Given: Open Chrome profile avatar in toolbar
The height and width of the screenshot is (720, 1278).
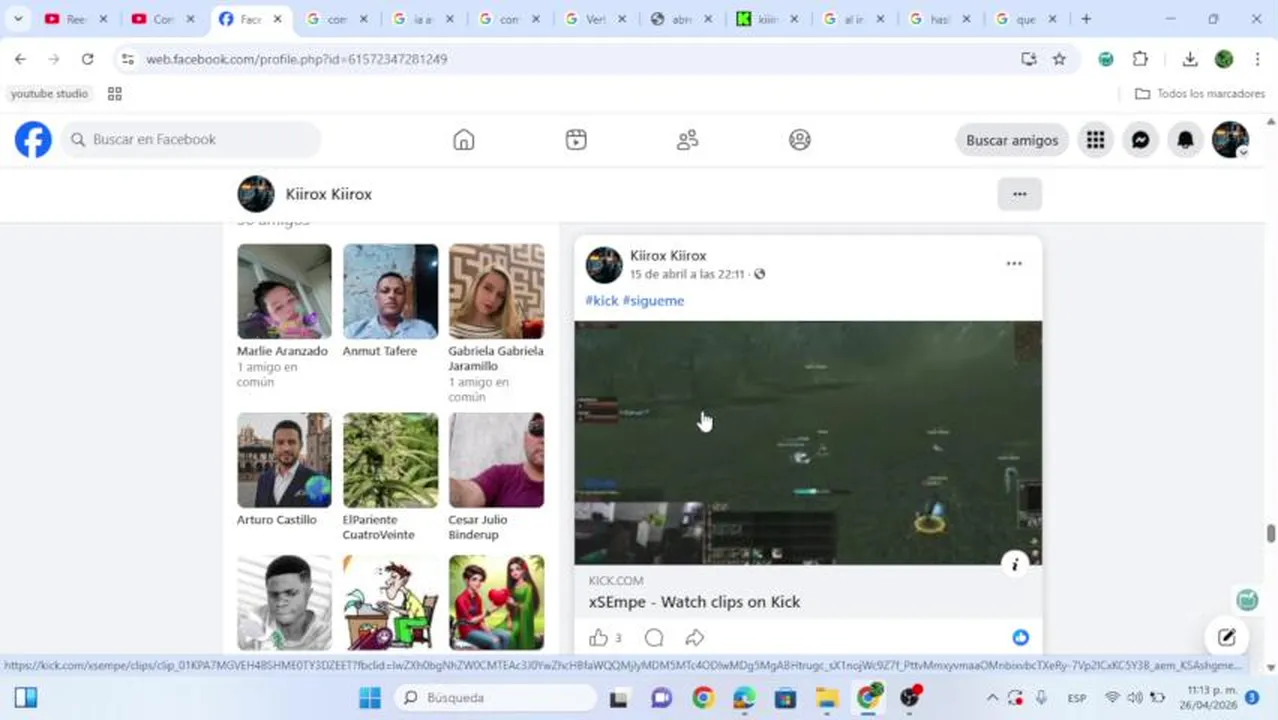Looking at the screenshot, I should pos(1224,59).
